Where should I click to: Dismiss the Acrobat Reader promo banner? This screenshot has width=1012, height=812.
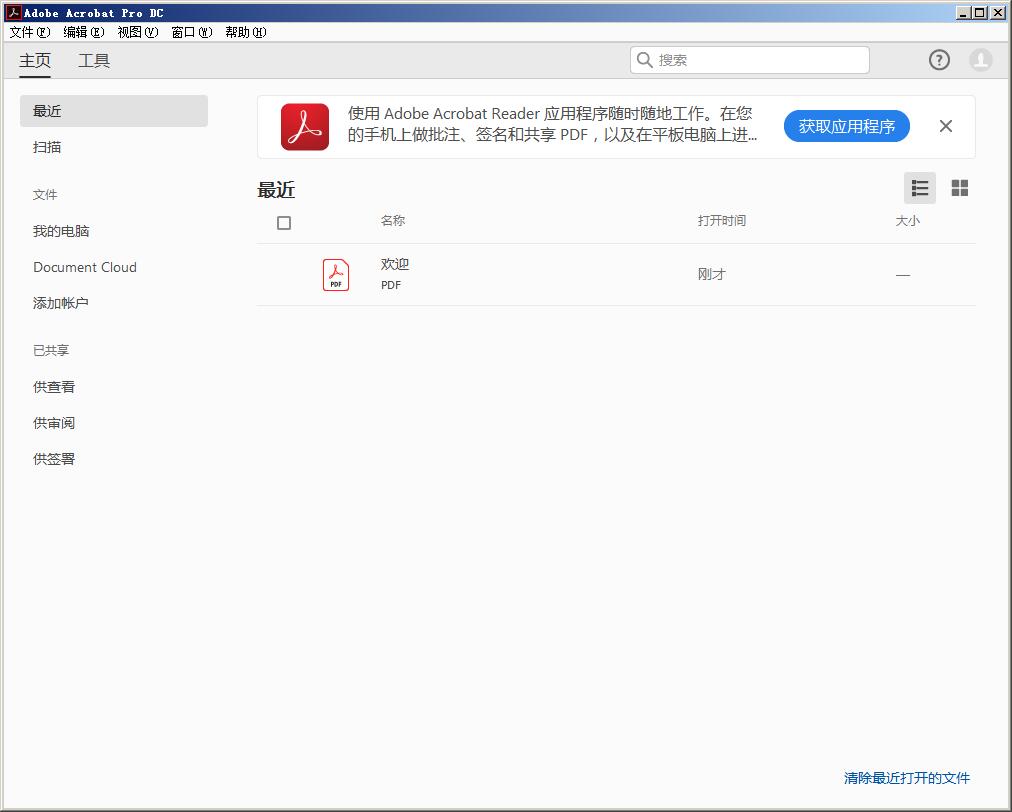pyautogui.click(x=946, y=126)
